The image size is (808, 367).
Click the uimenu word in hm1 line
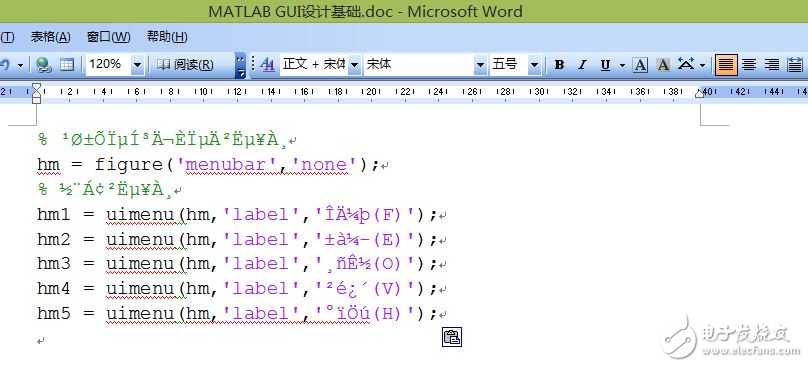tap(140, 214)
